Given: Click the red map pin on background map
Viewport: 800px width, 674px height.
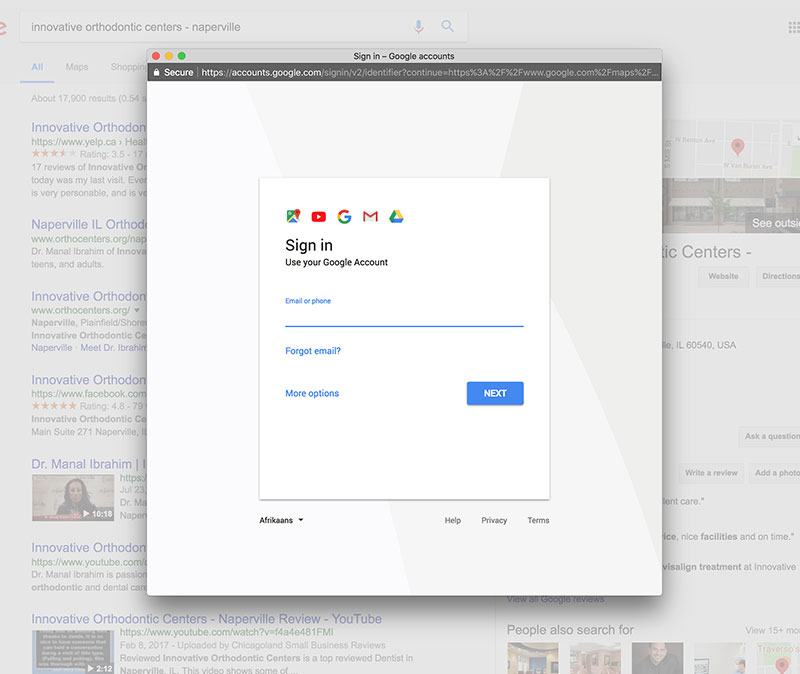Looking at the screenshot, I should point(737,147).
